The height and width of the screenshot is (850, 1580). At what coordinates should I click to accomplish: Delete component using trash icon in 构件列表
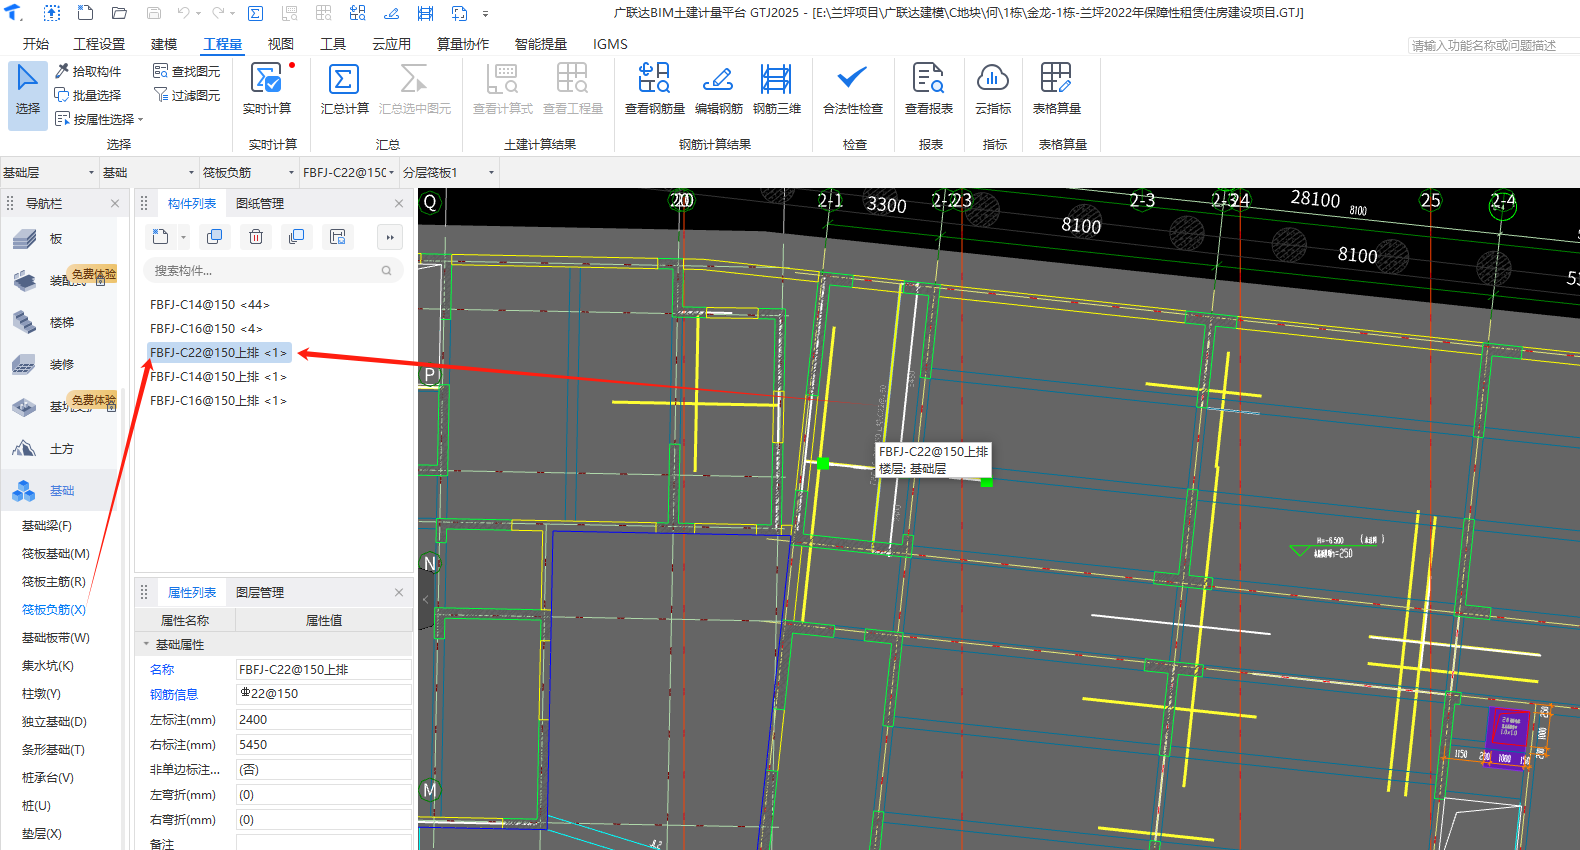(x=256, y=237)
